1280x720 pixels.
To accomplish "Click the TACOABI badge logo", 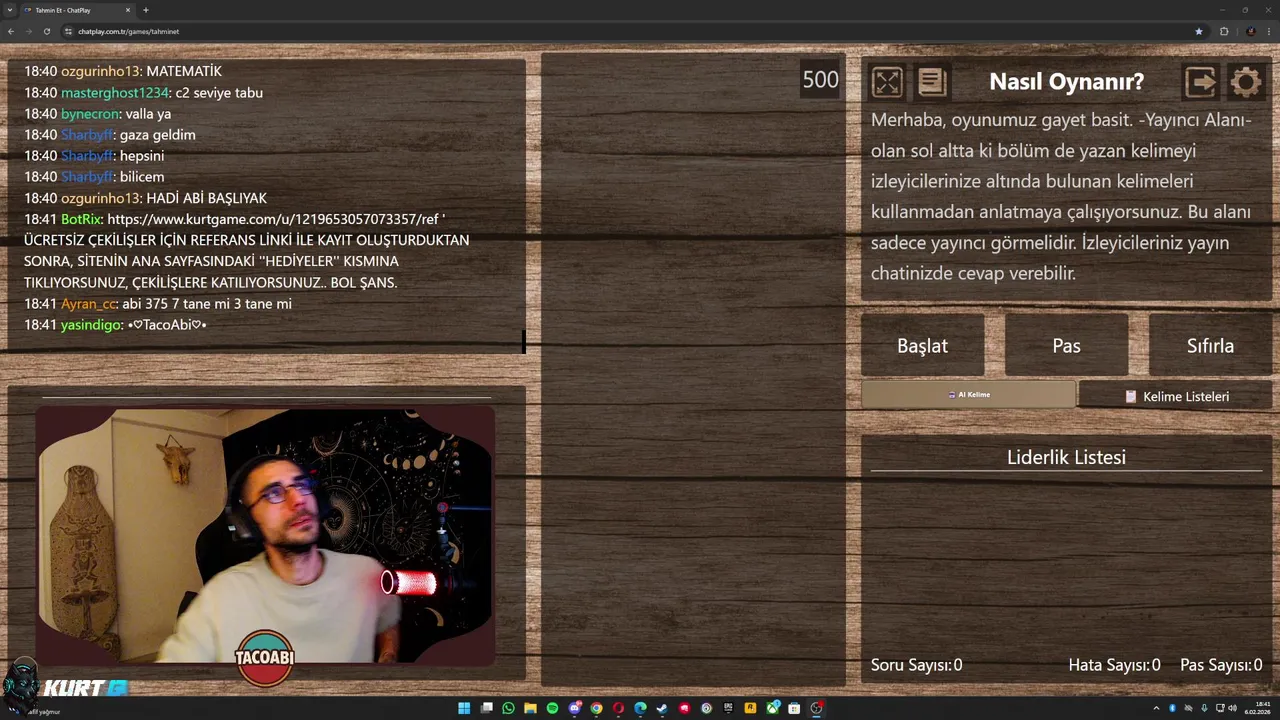I will click(265, 657).
